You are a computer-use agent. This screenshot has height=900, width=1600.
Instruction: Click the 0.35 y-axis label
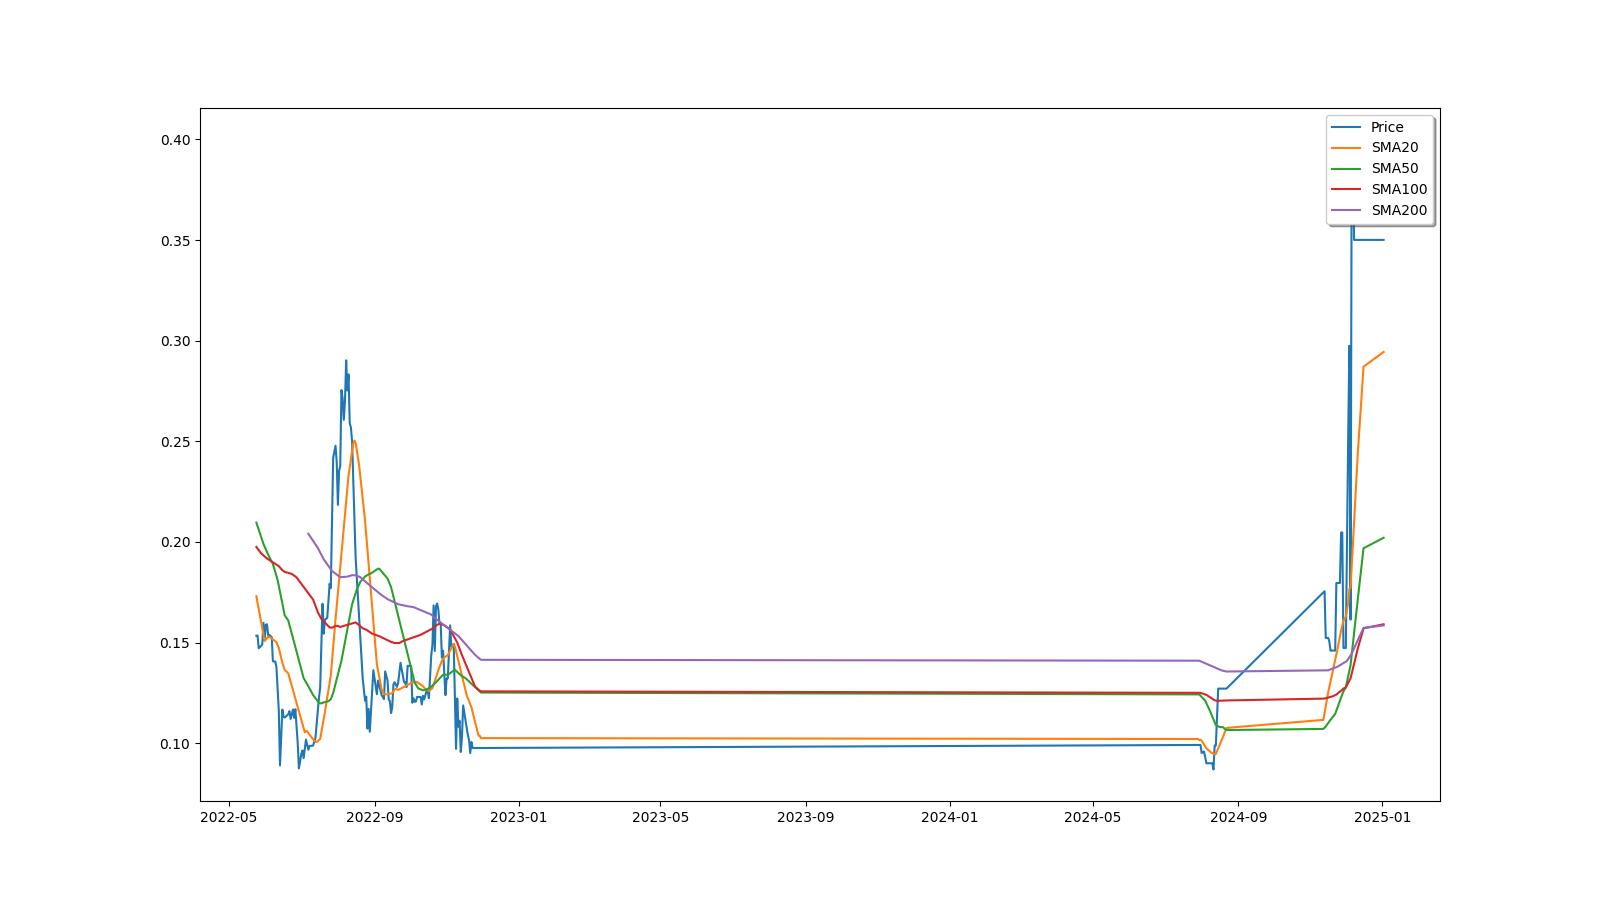coord(175,241)
